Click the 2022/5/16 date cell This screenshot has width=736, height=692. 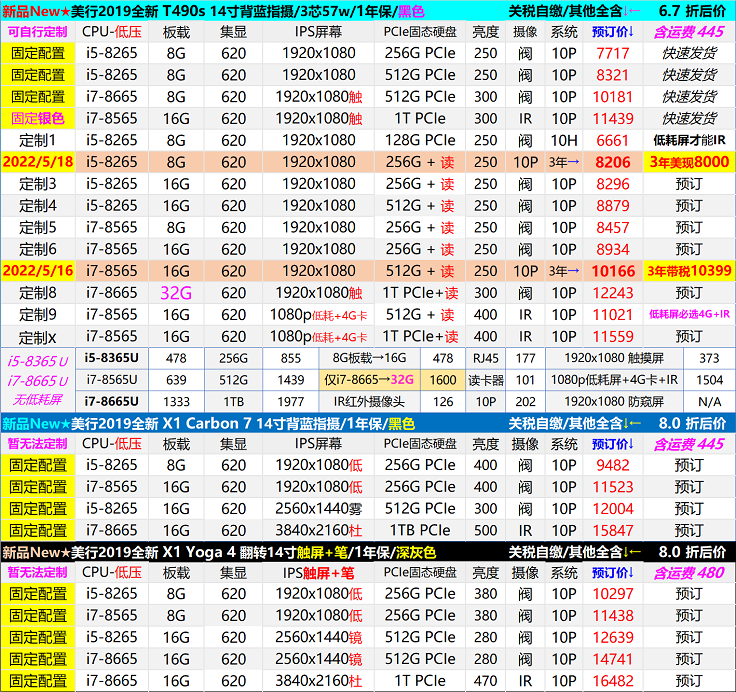tap(38, 270)
